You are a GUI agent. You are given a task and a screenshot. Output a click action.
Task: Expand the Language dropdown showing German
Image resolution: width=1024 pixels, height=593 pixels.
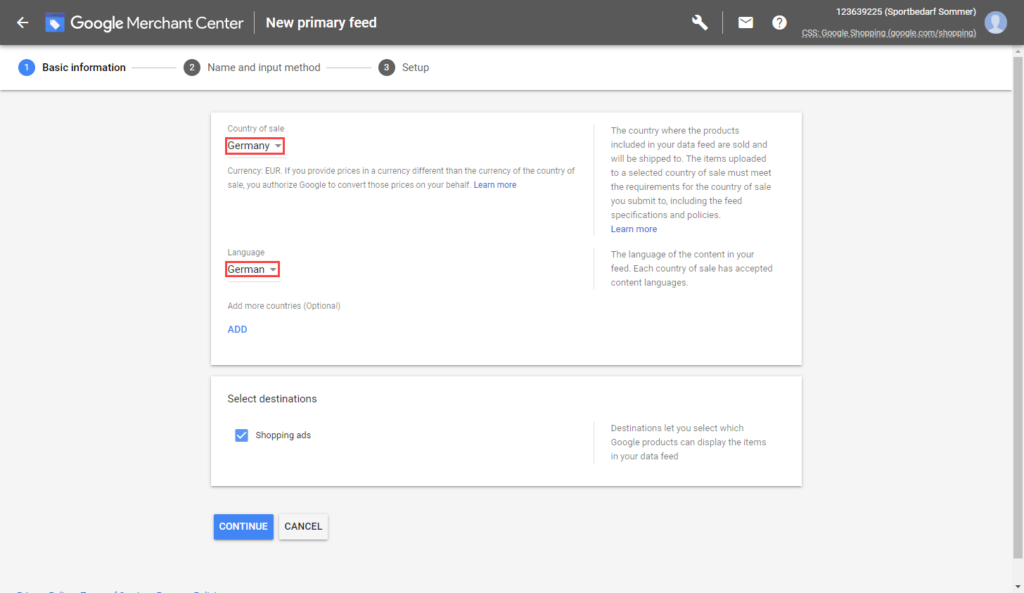pyautogui.click(x=252, y=269)
